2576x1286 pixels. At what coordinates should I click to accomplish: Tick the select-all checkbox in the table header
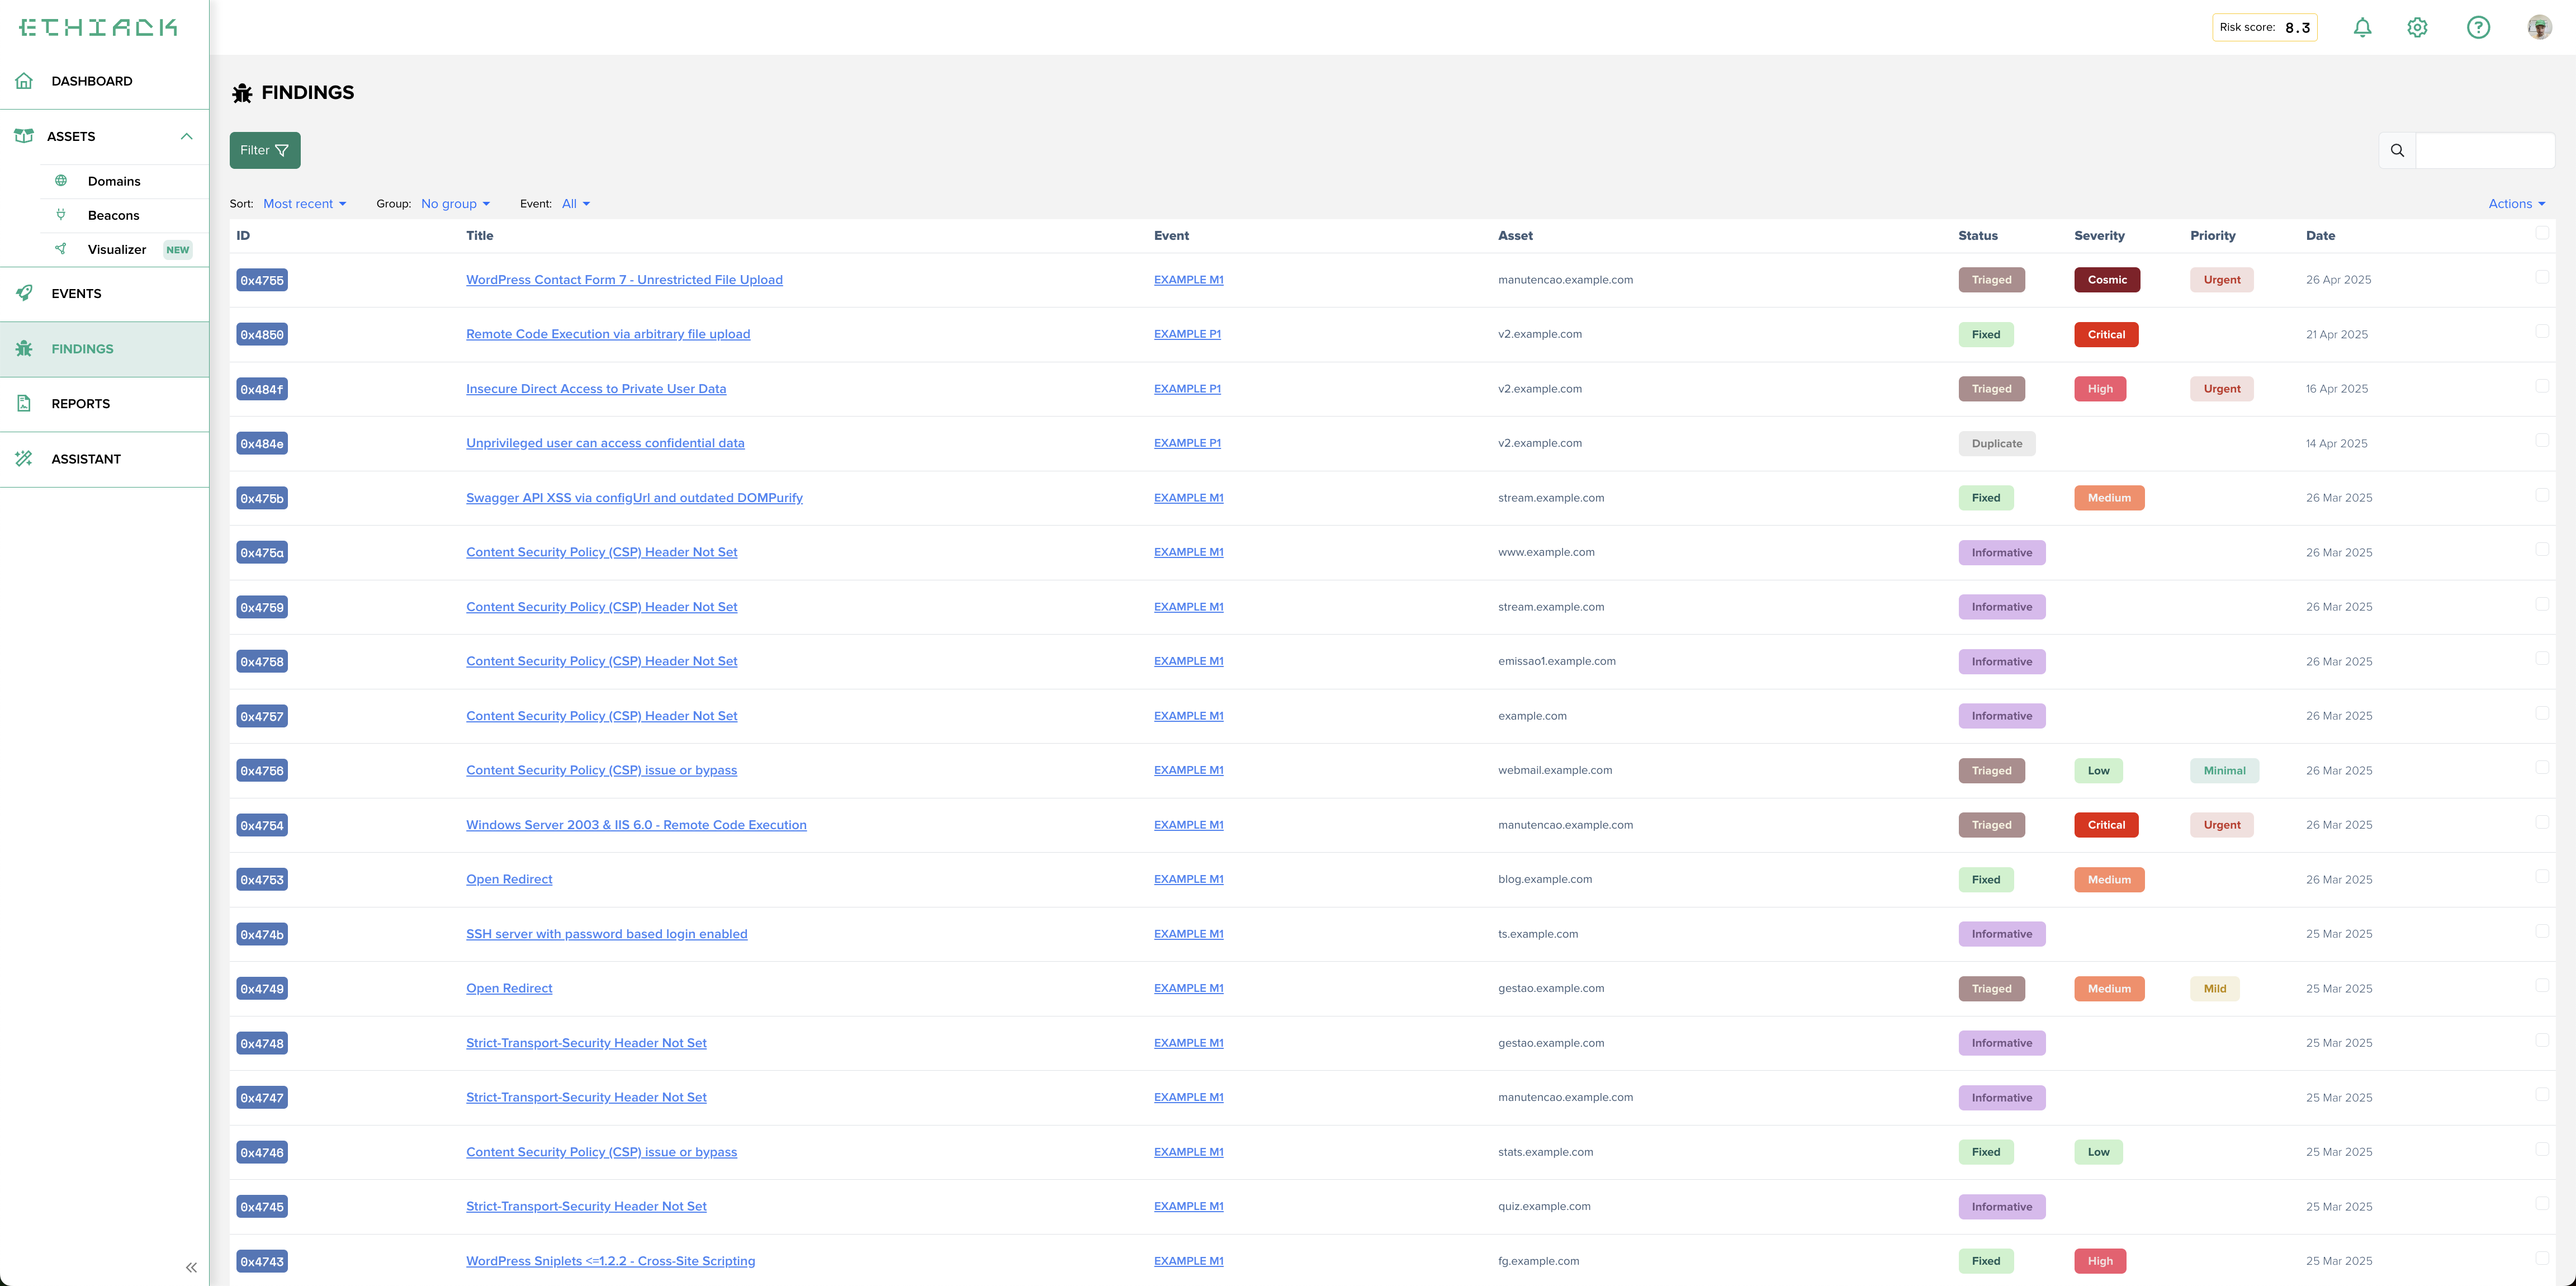coord(2542,233)
